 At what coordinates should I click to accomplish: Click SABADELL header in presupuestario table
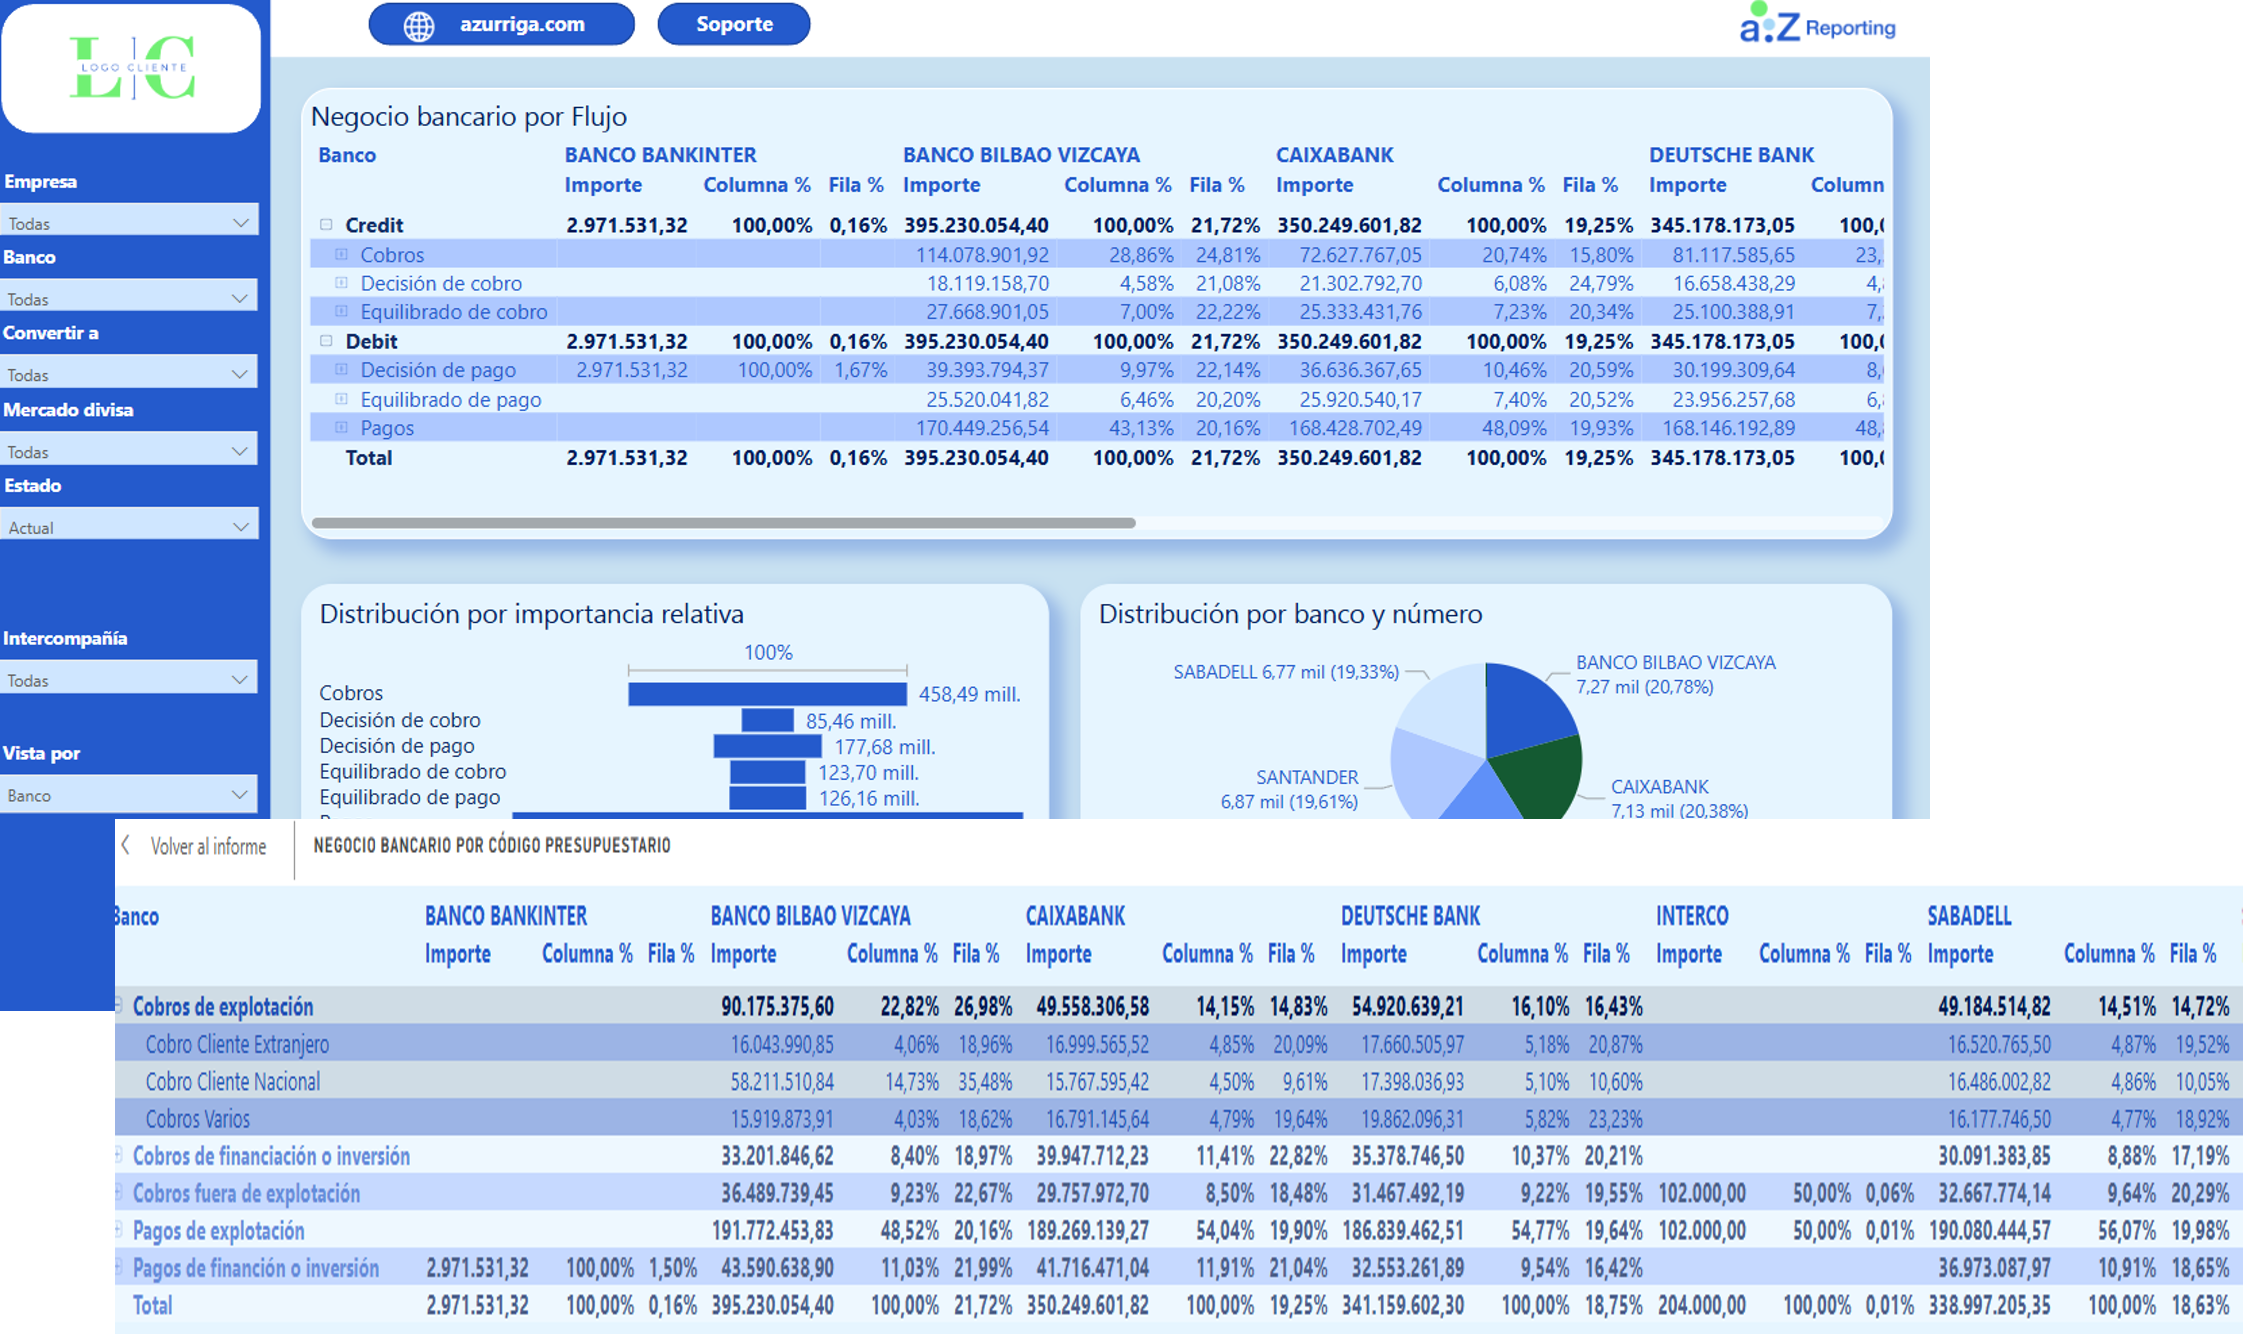coord(1969,916)
